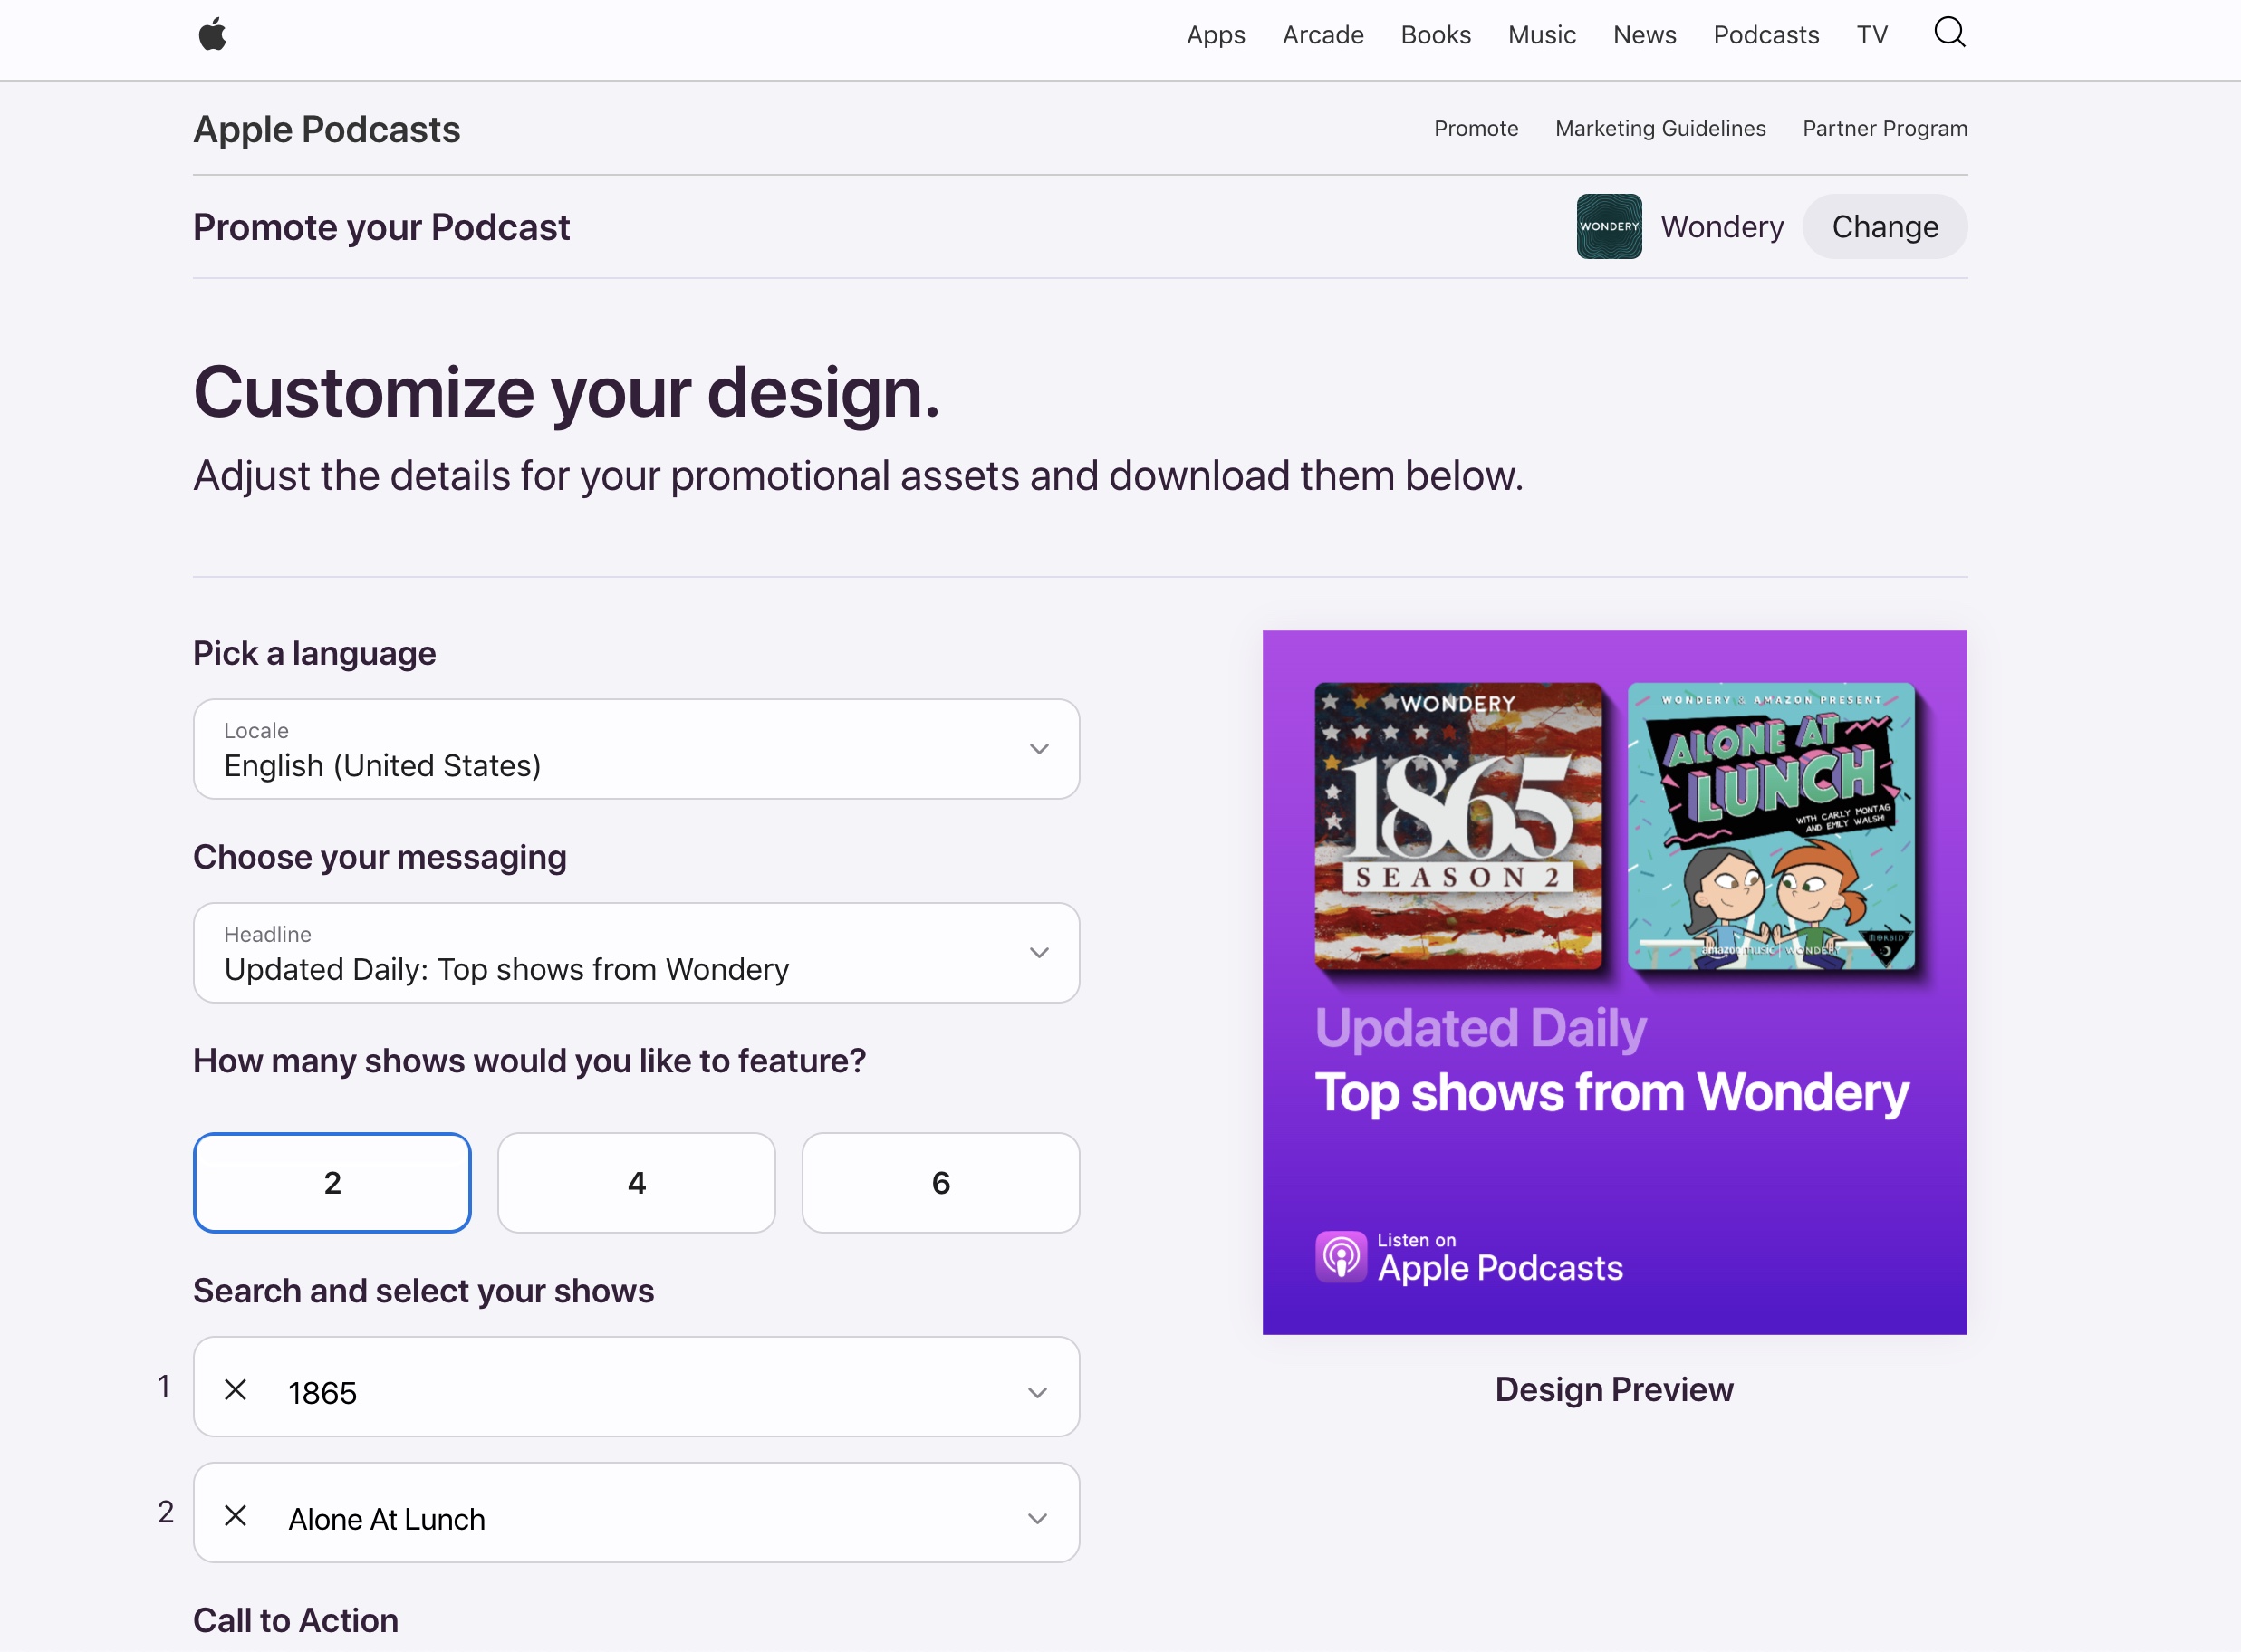Select 6 shows to feature
This screenshot has height=1652, width=2241.
tap(941, 1183)
